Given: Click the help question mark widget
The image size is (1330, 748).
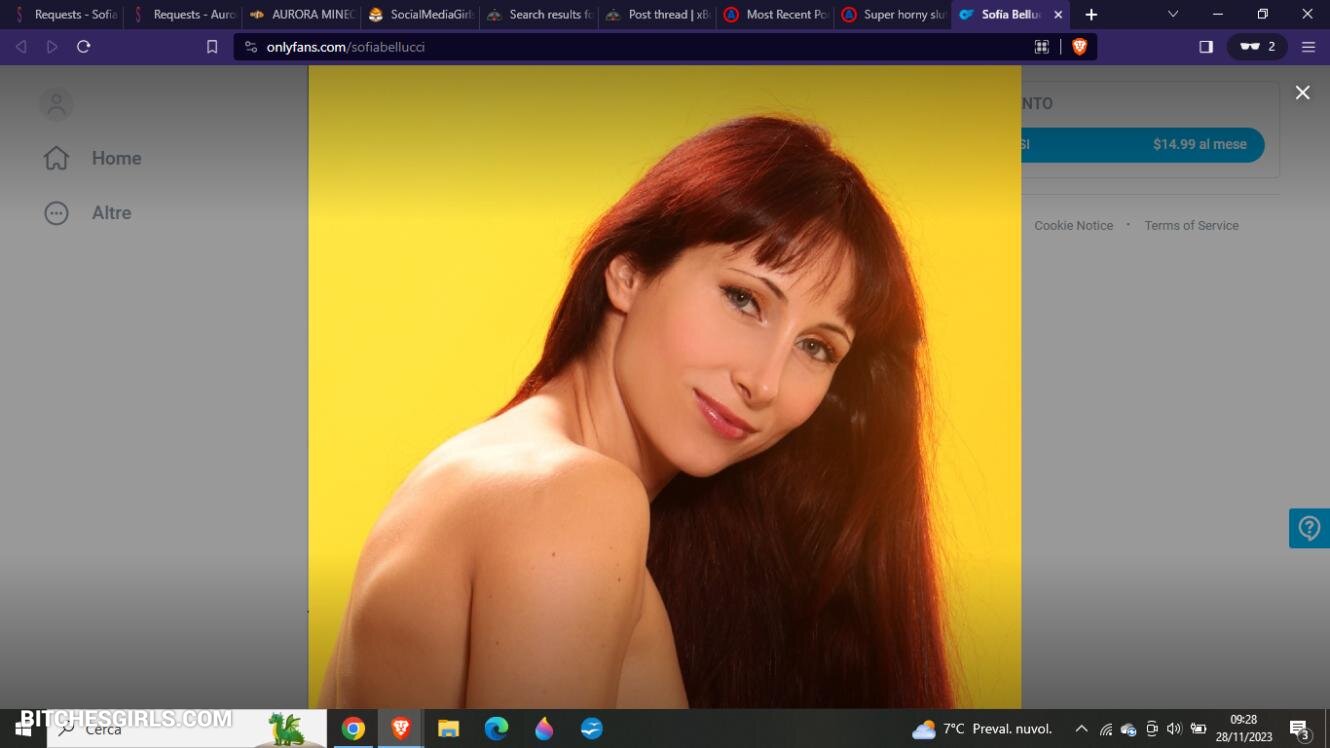Looking at the screenshot, I should click(1309, 528).
